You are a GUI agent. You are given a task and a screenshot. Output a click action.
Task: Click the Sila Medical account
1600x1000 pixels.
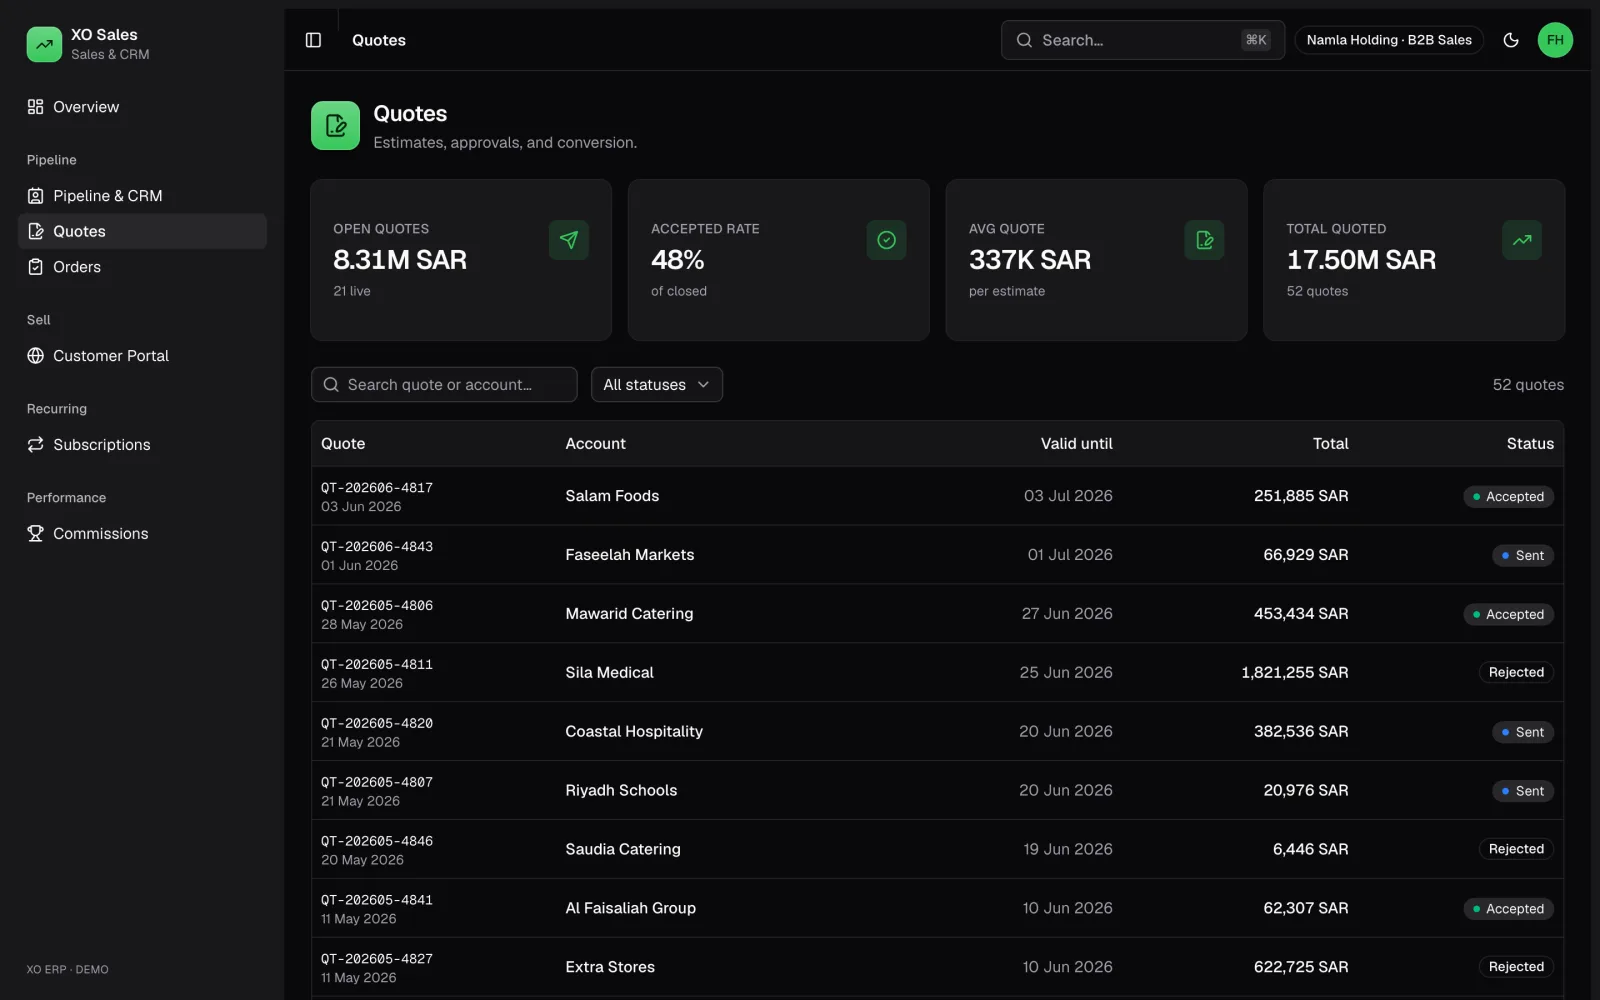[609, 673]
